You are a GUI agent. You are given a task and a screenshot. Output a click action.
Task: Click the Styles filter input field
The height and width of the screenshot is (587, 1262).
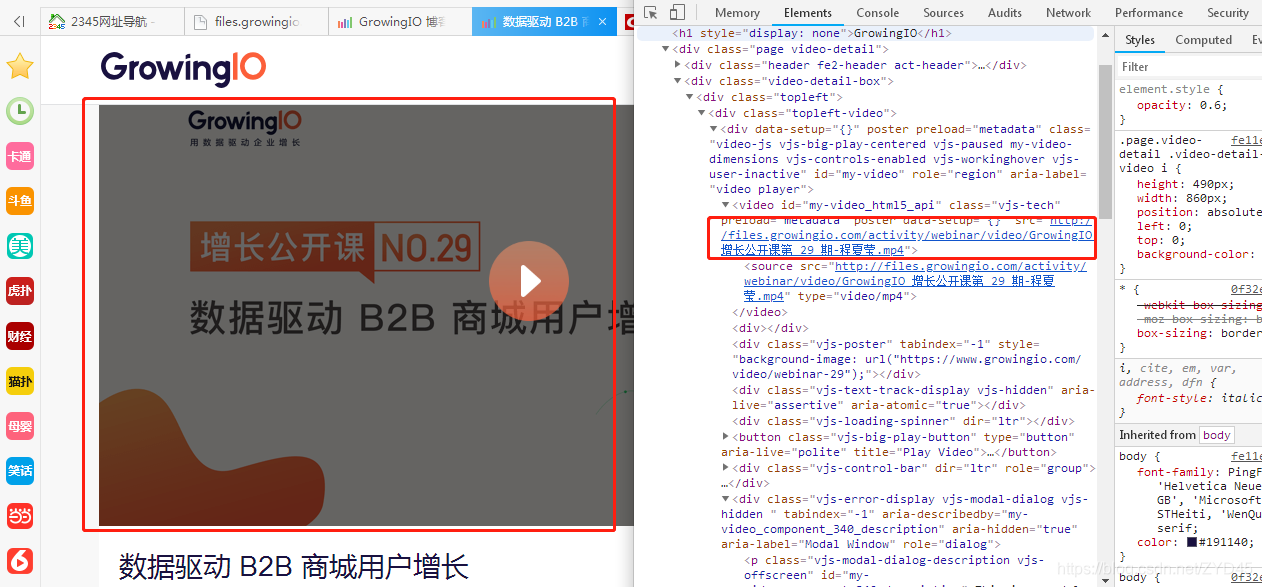pyautogui.click(x=1189, y=67)
